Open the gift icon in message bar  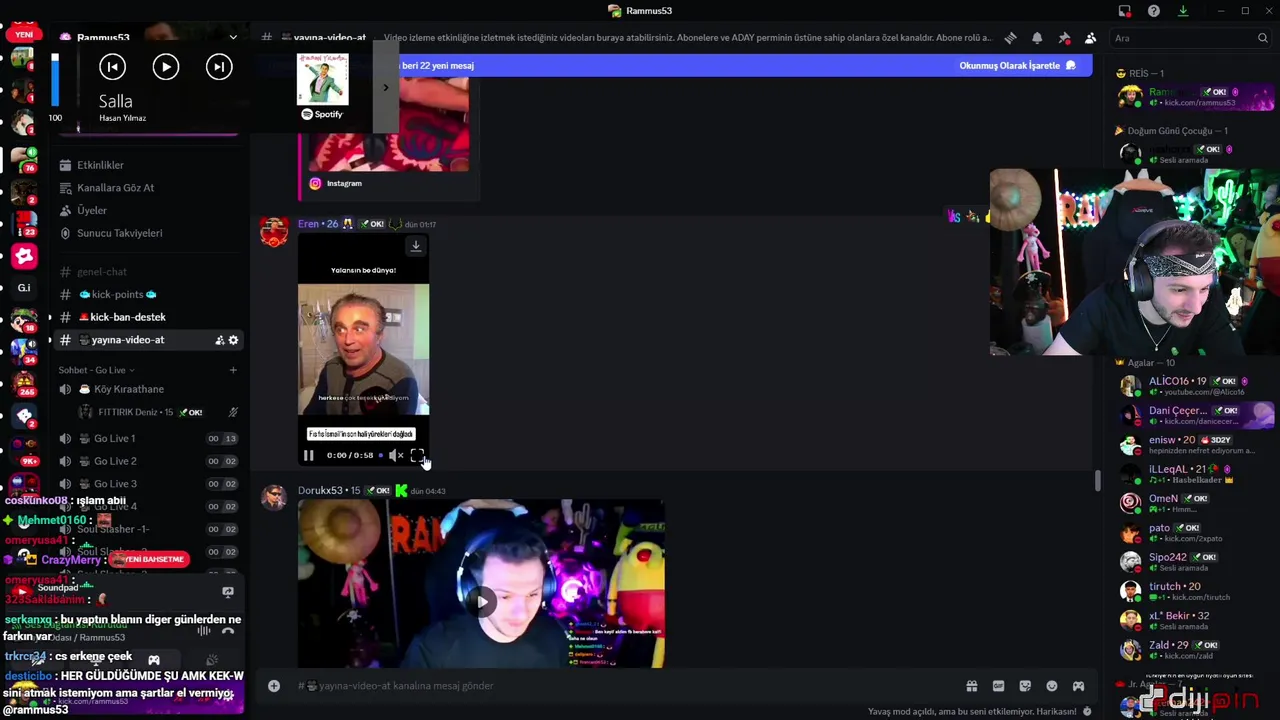pos(971,686)
